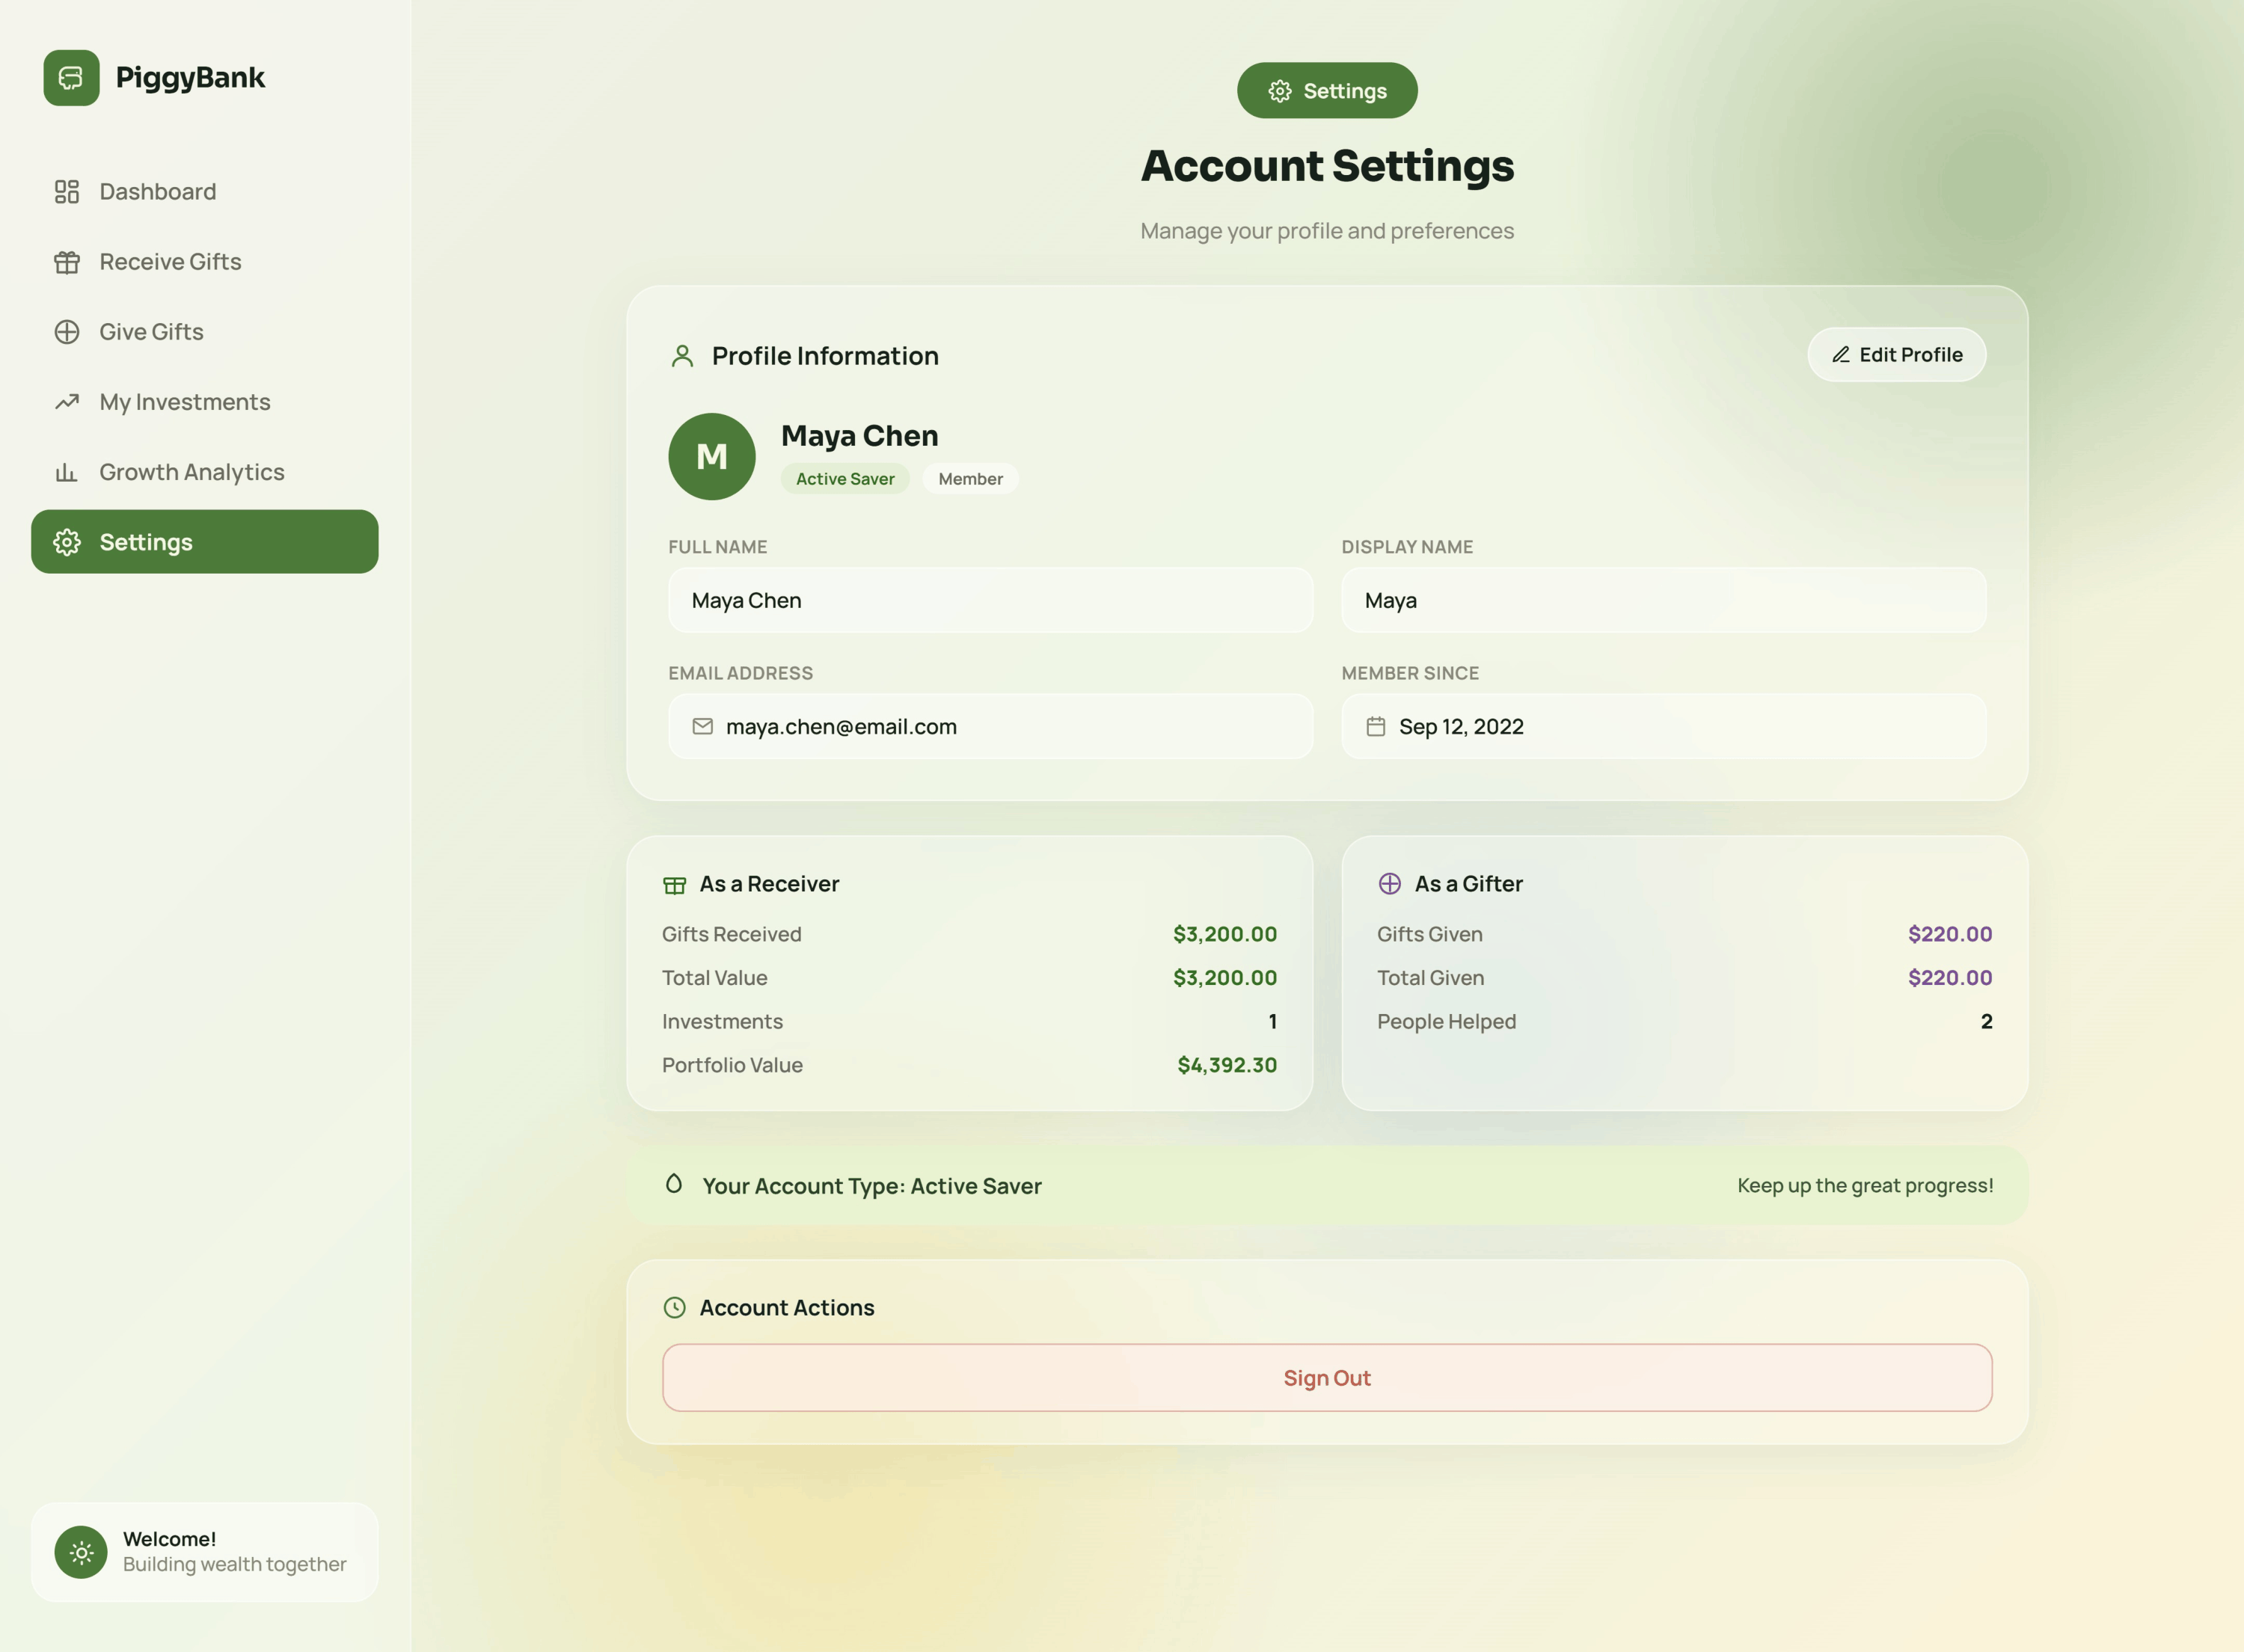Screen dimensions: 2244x1652
Task: Click the calendar icon in Member Since field
Action: pos(1376,726)
